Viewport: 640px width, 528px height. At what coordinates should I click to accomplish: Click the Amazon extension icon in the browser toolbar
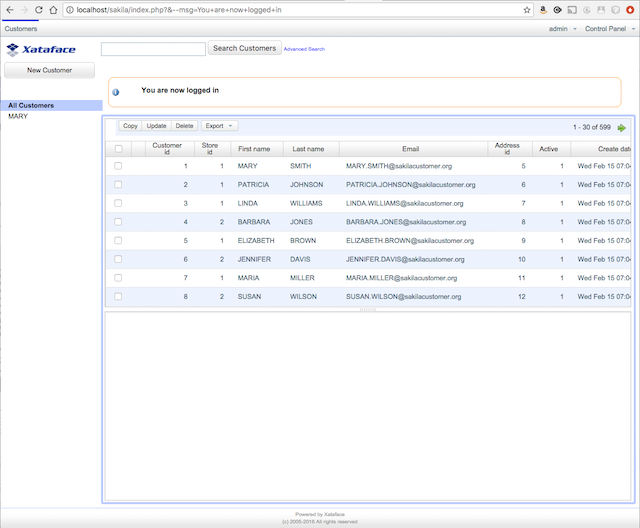(541, 9)
